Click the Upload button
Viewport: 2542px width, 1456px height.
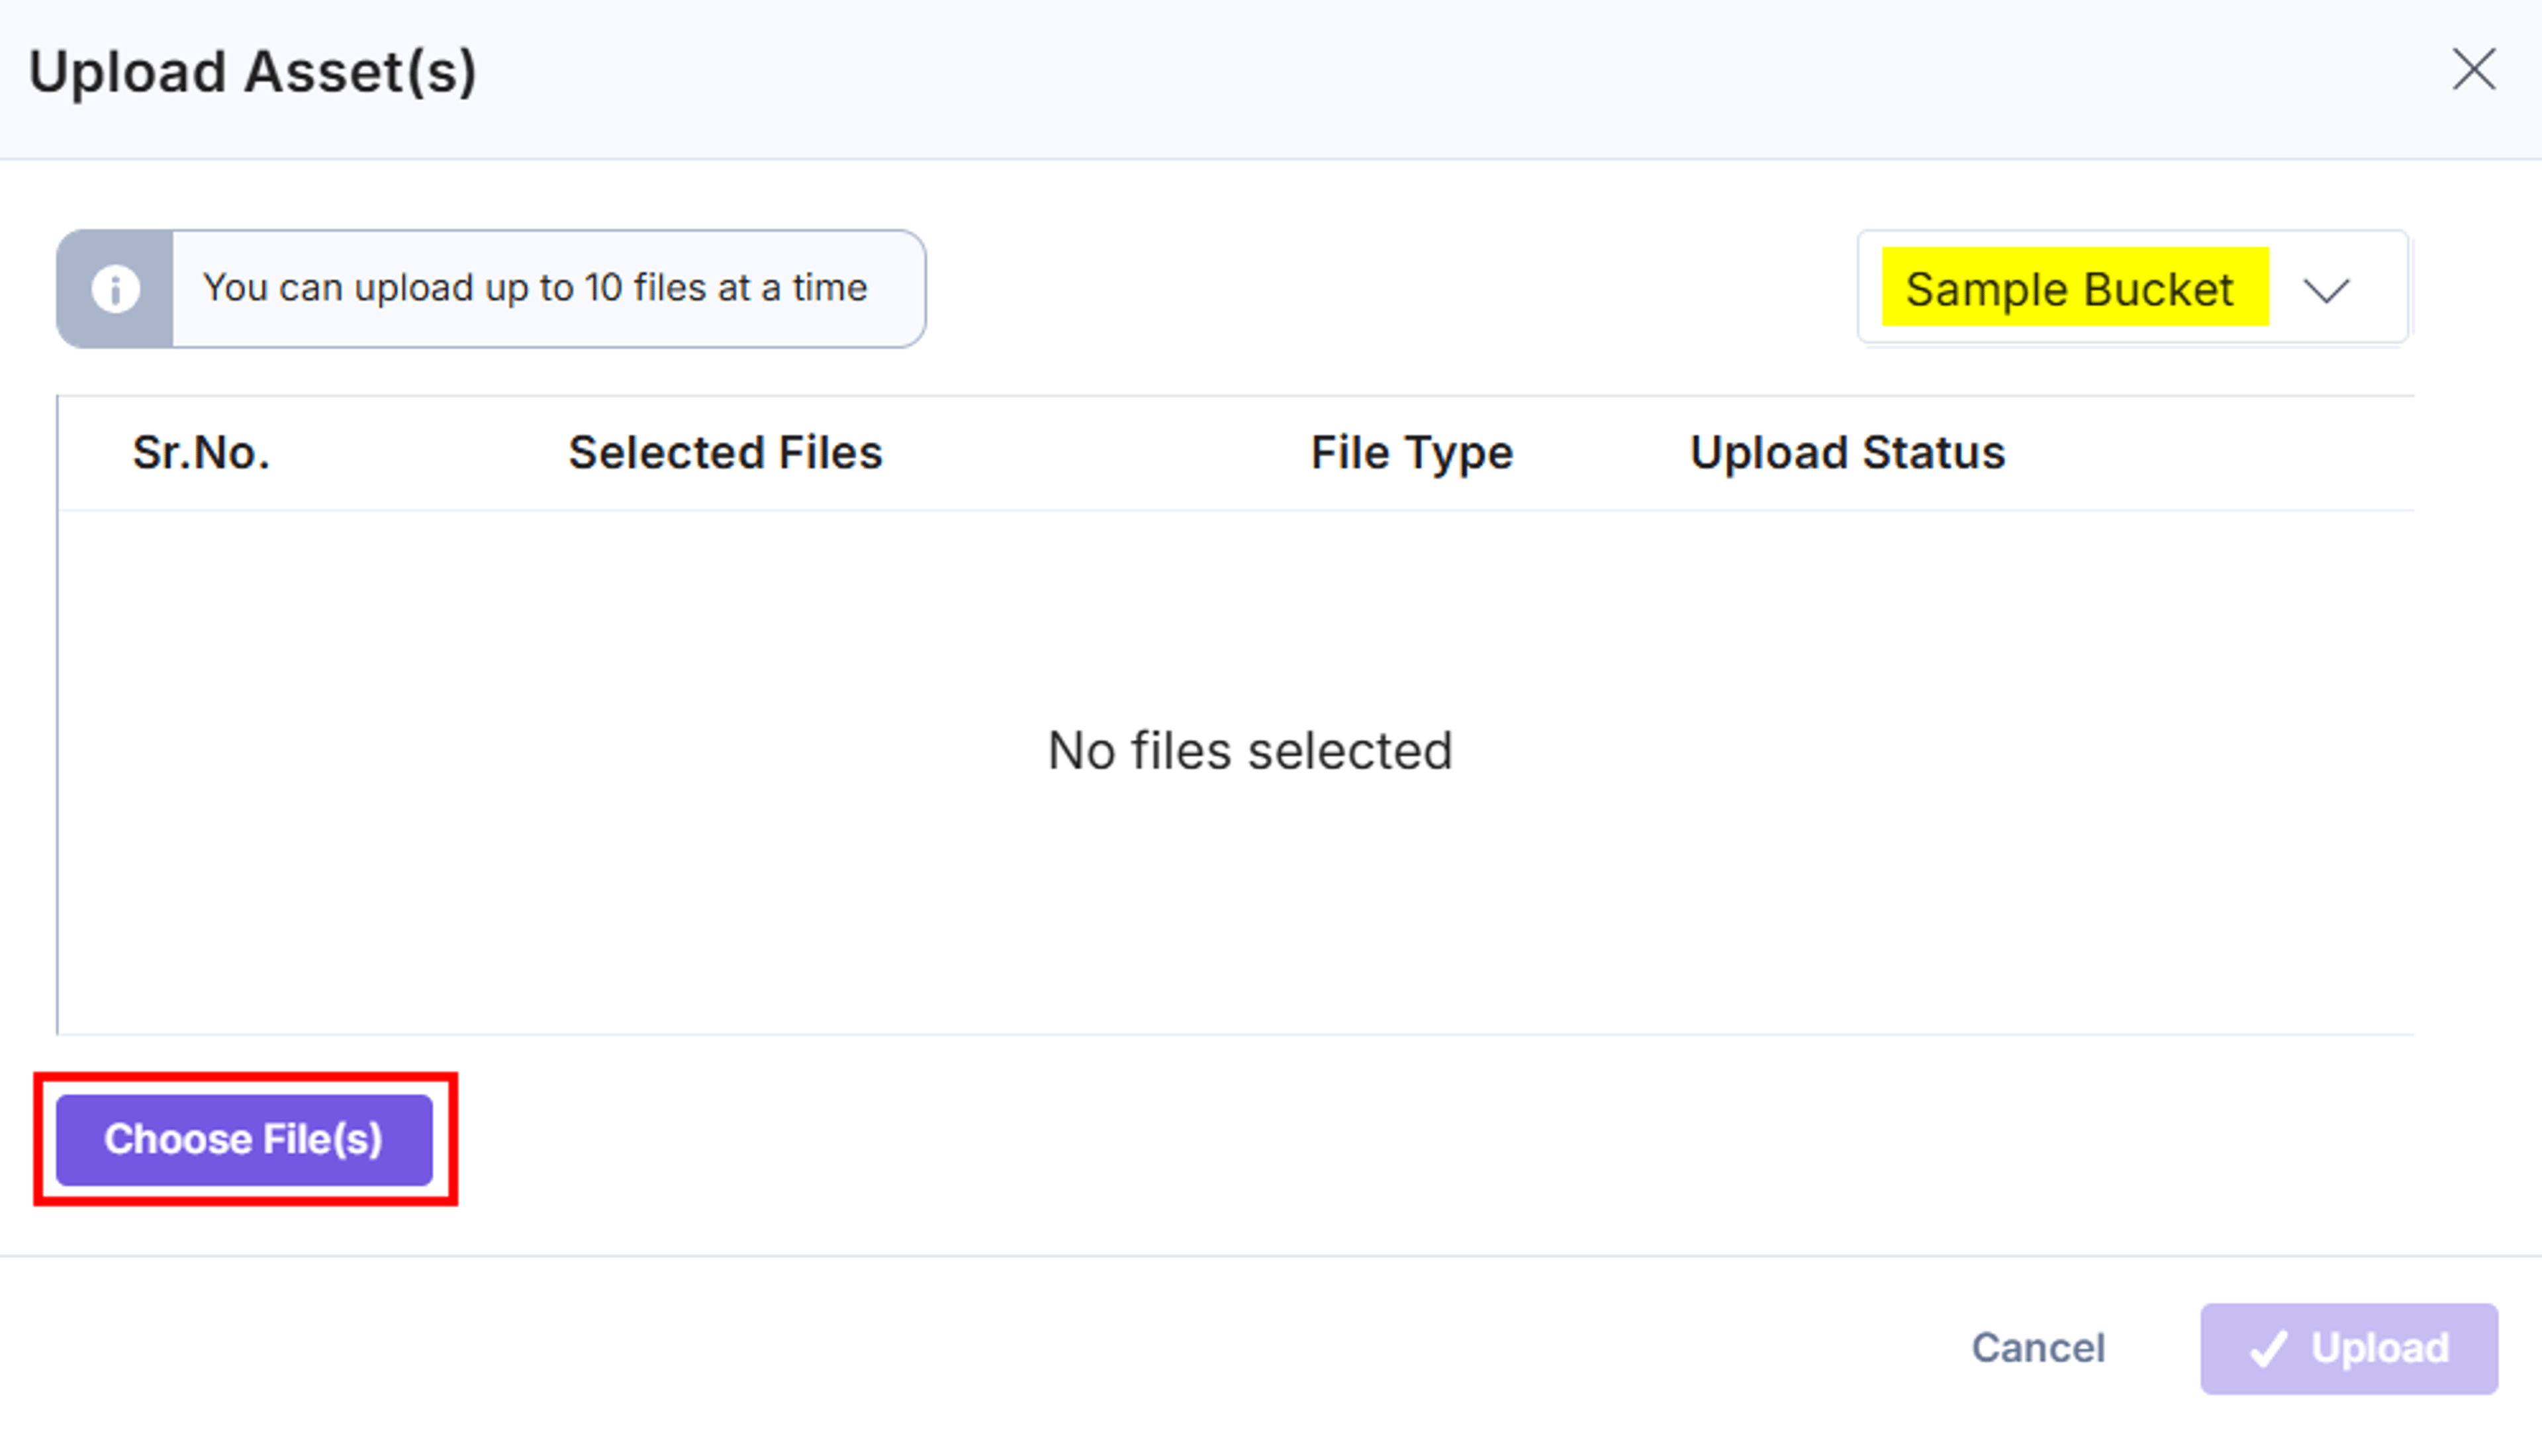pyautogui.click(x=2349, y=1349)
